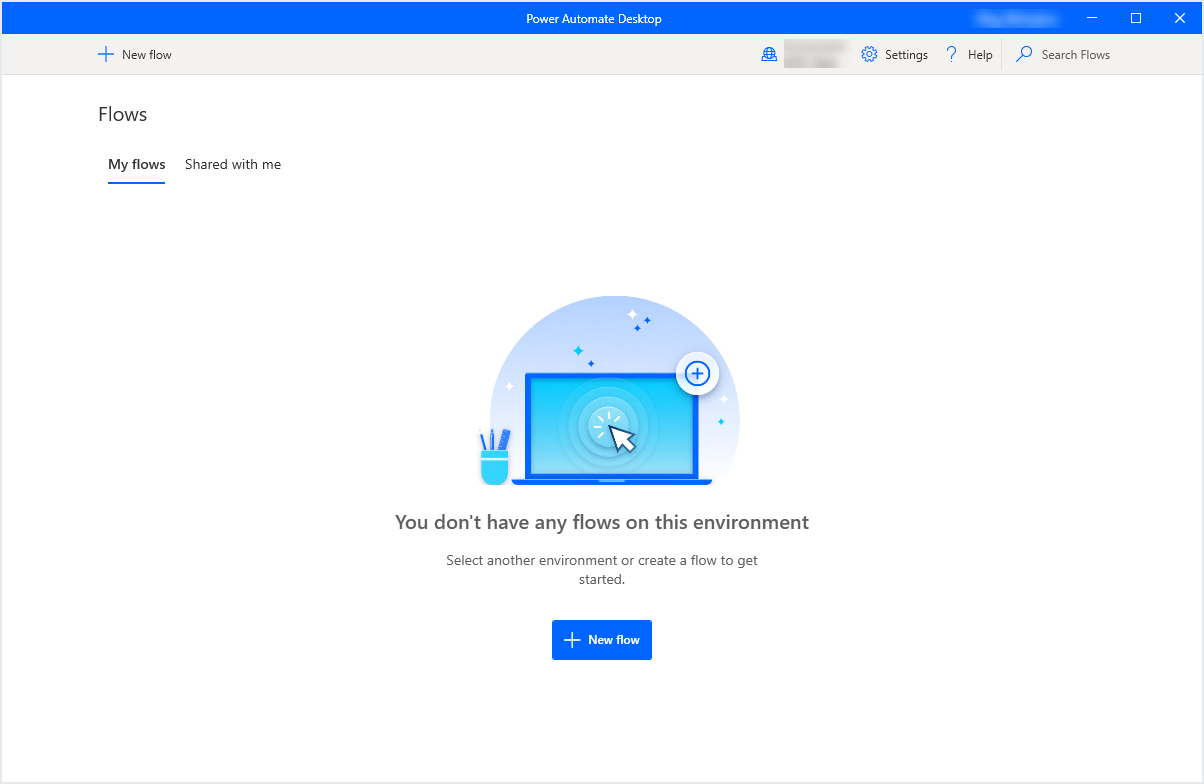Open Settings via the gear icon
The width and height of the screenshot is (1204, 784).
pos(867,53)
